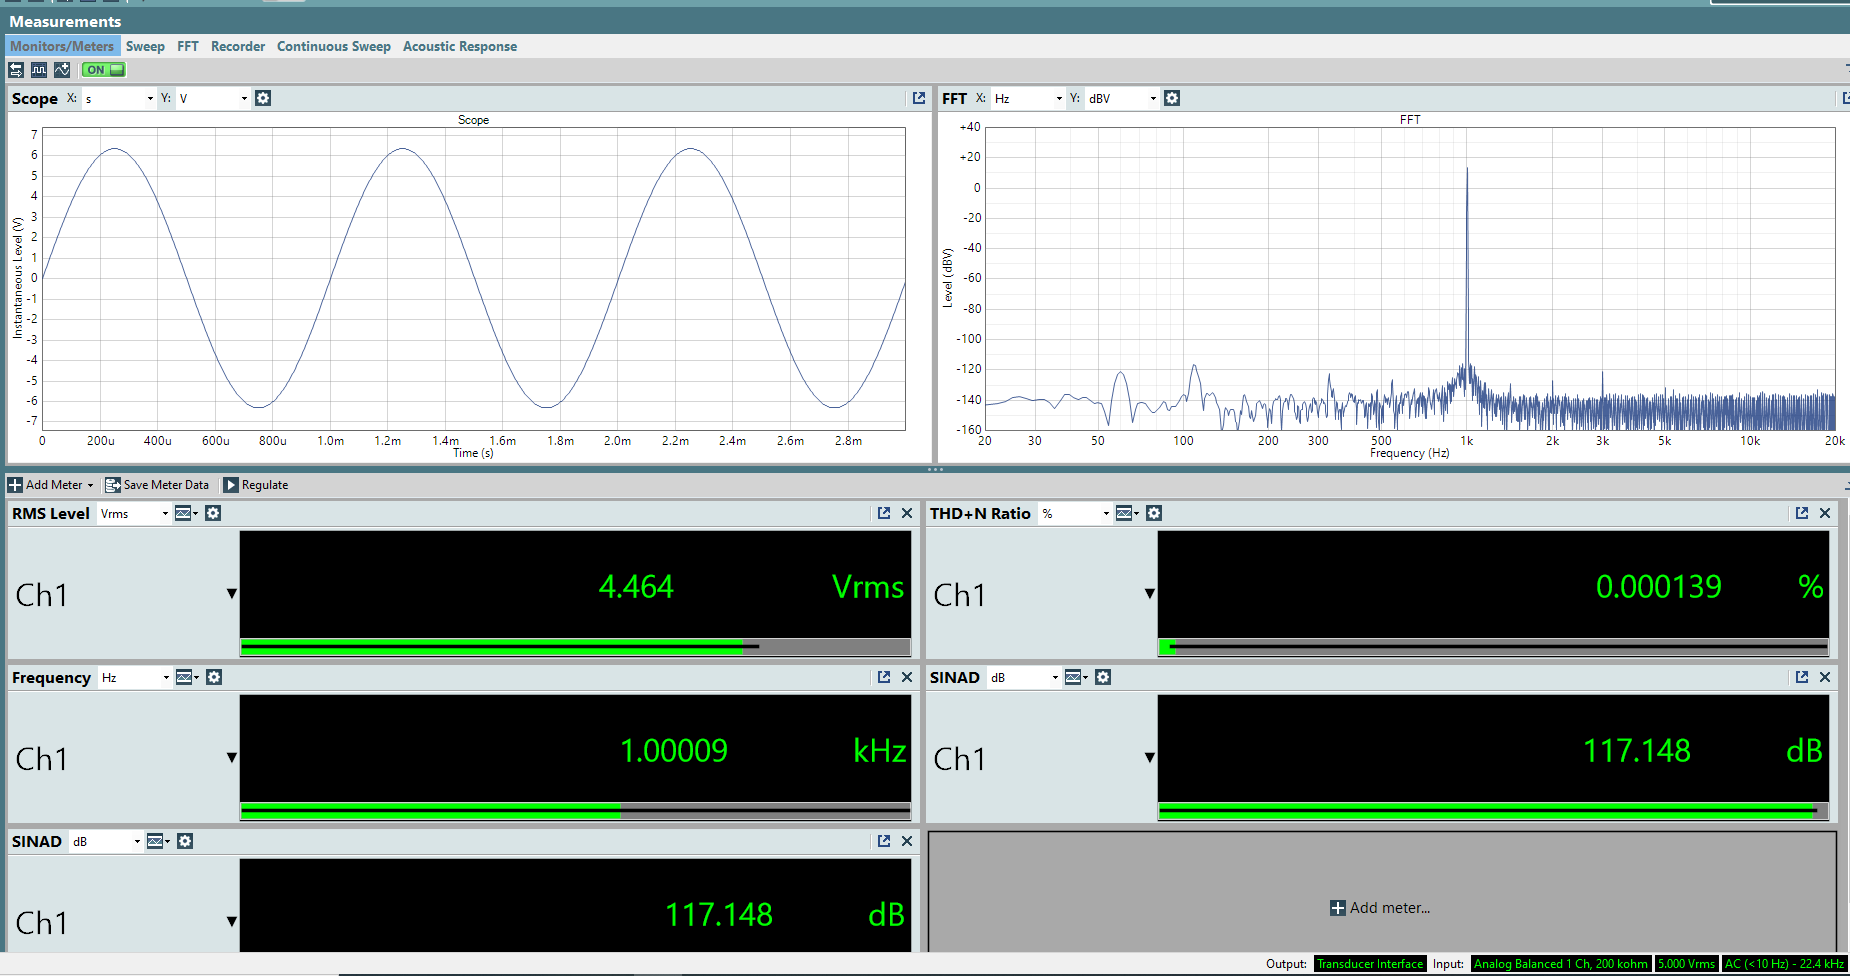The height and width of the screenshot is (976, 1850).
Task: Switch to Monitors/Meters tab
Action: point(62,46)
